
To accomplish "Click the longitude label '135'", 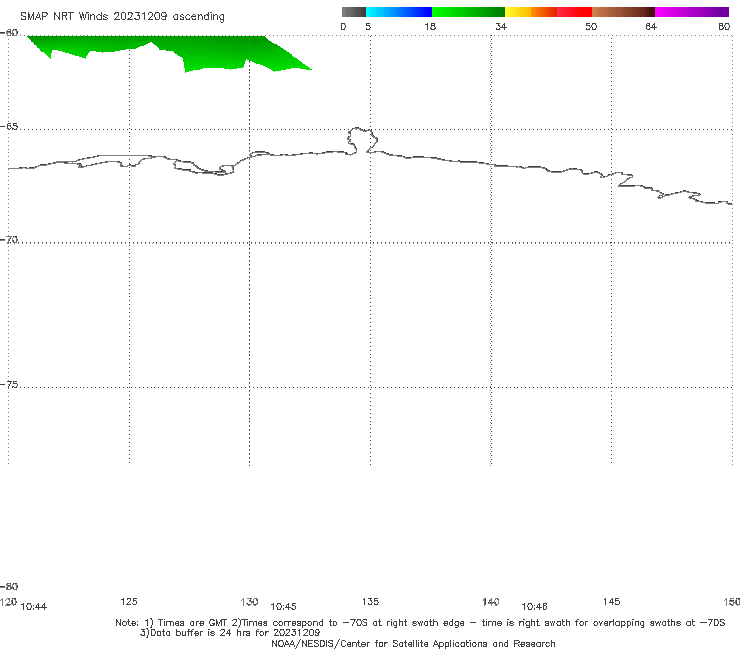I will [370, 601].
